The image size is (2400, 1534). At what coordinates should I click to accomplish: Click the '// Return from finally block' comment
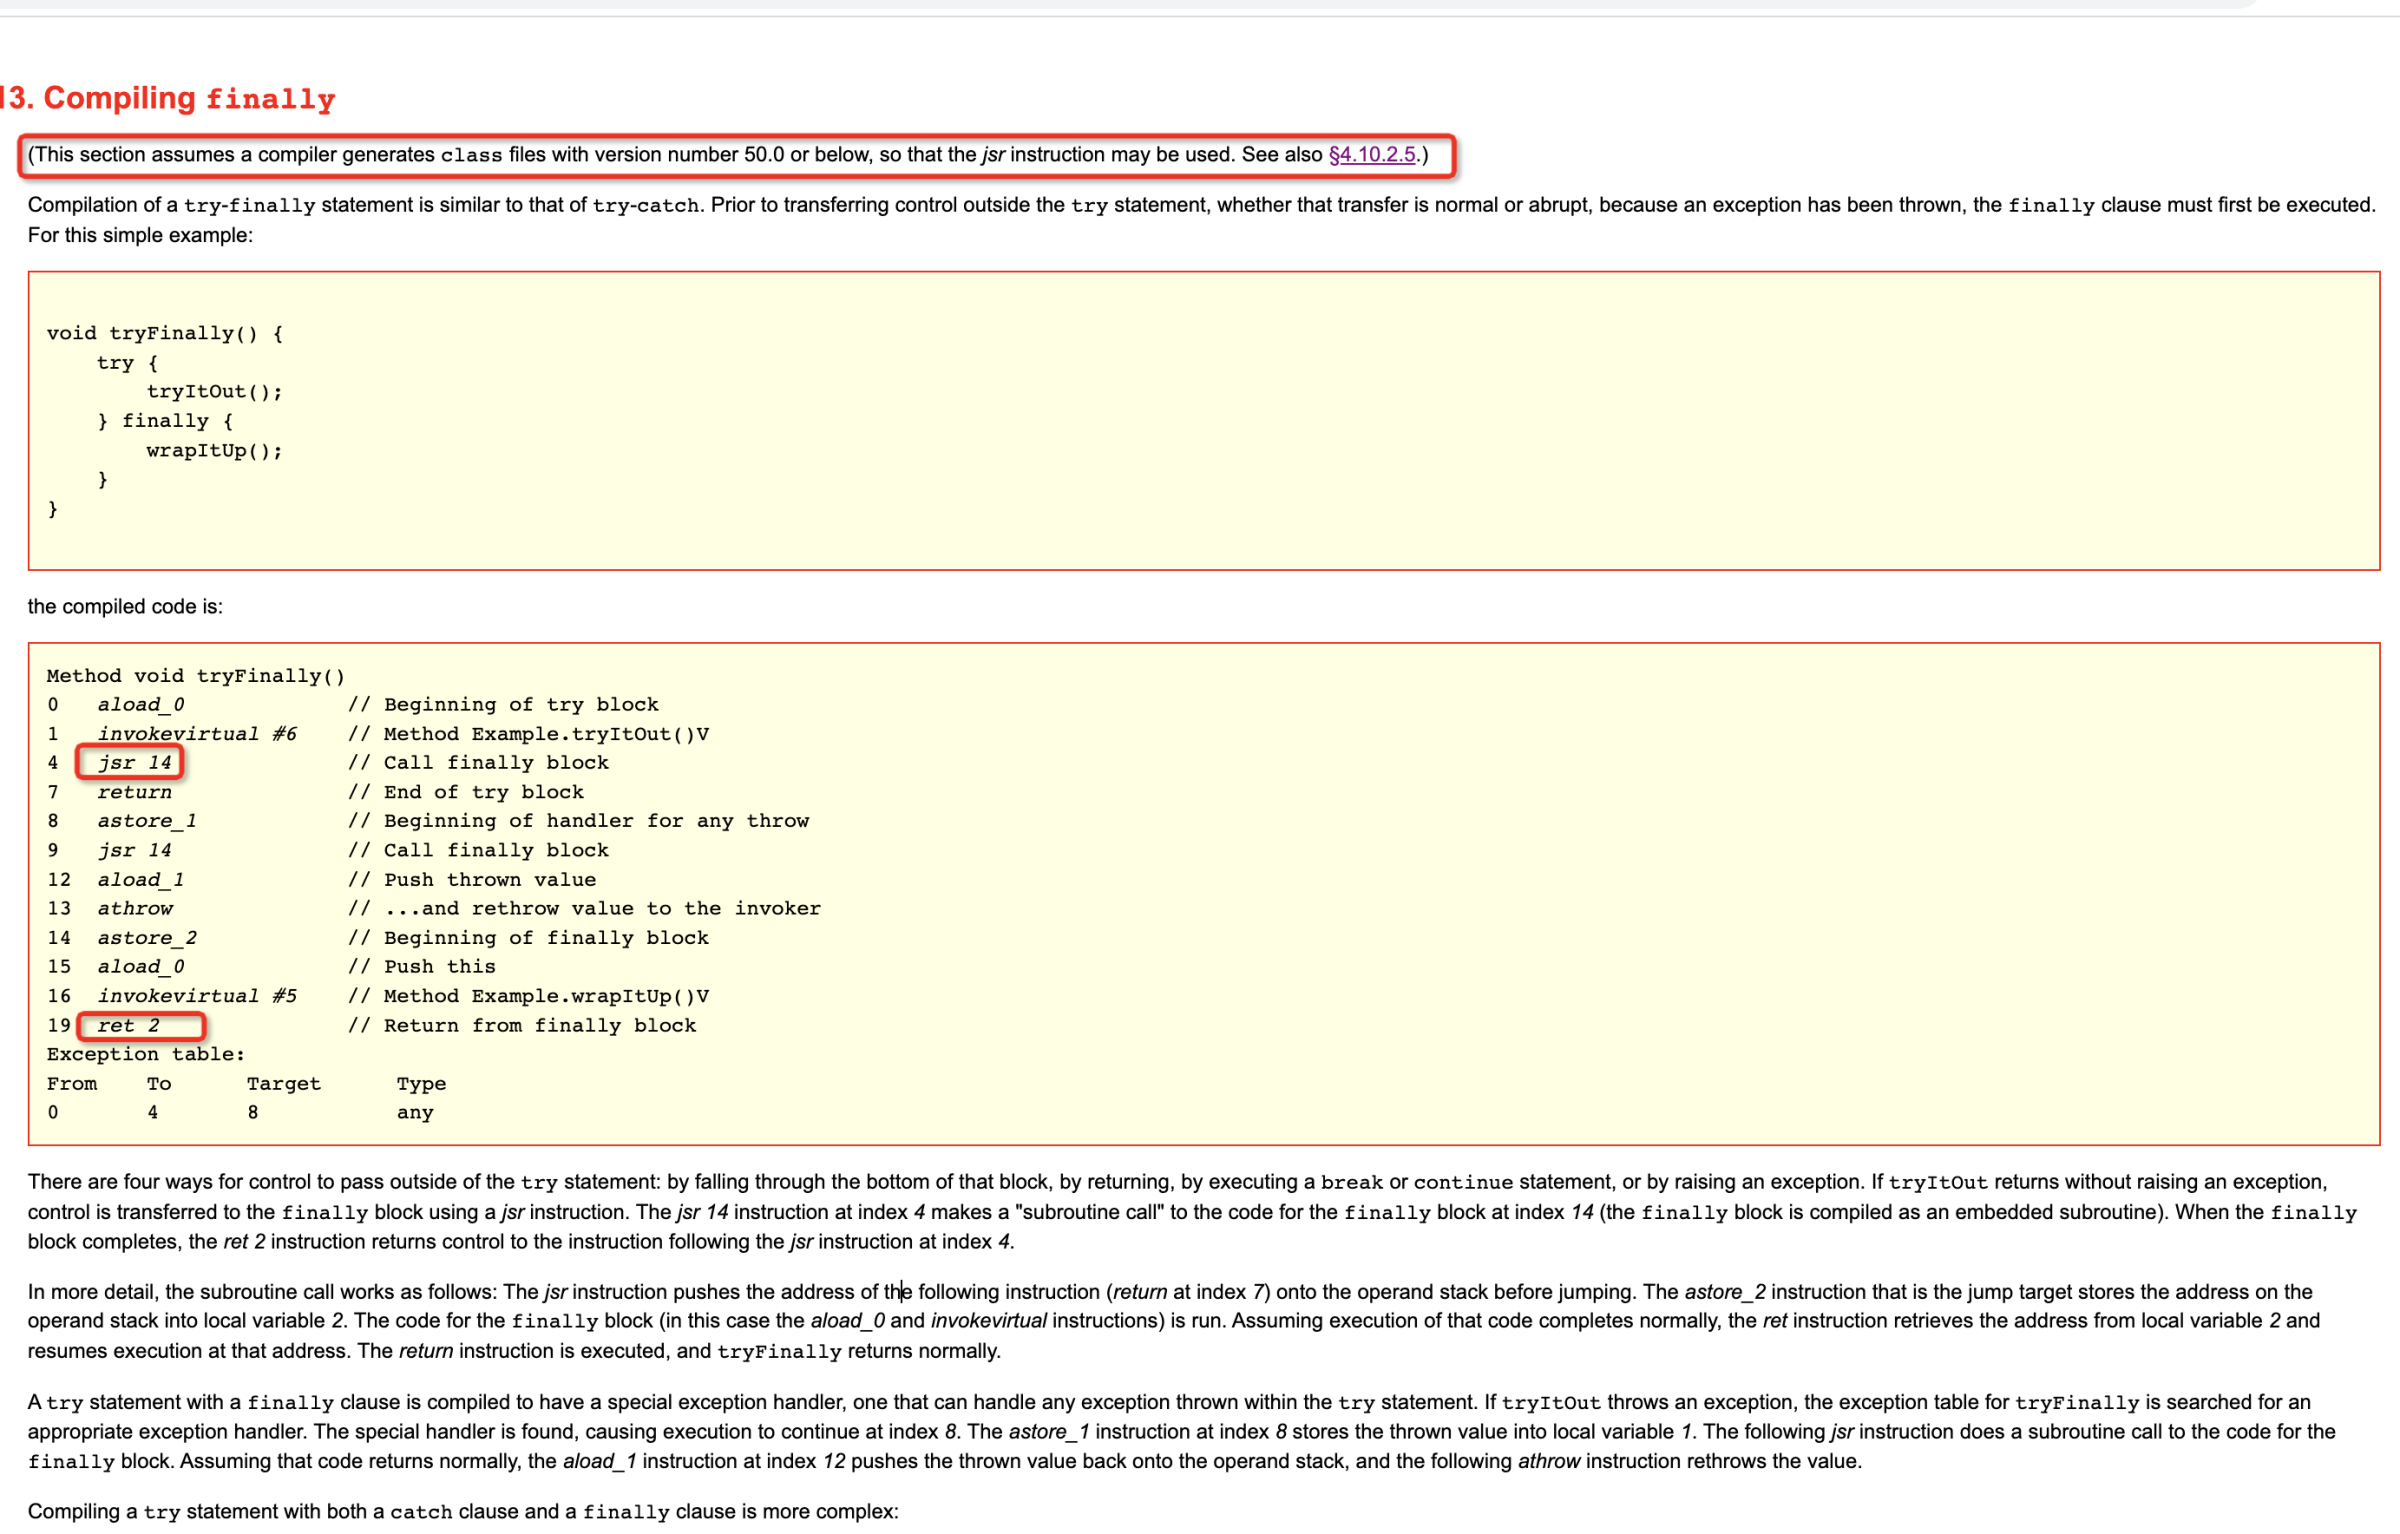pos(522,1026)
